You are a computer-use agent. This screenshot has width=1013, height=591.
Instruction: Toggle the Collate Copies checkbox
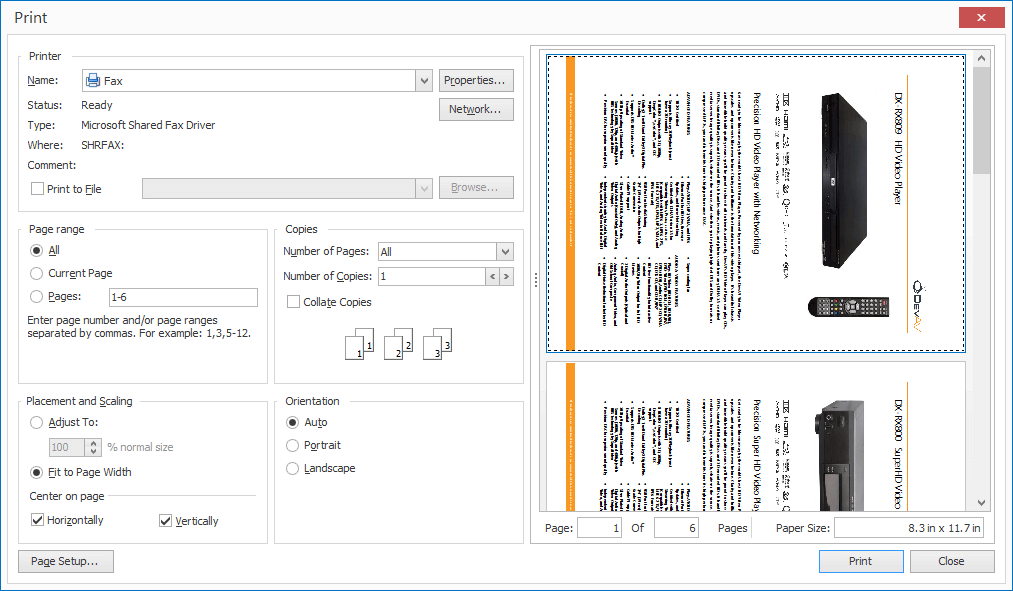coord(294,302)
